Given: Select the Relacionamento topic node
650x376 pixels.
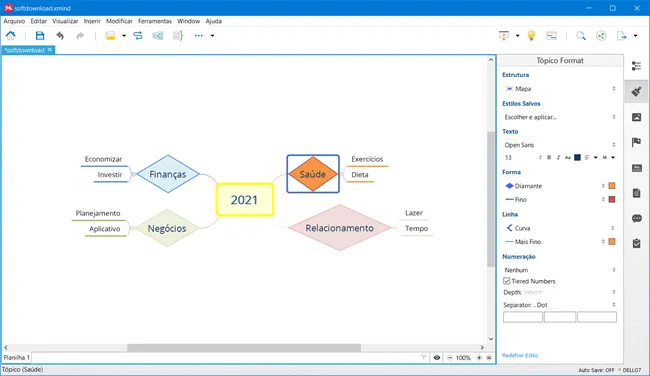Looking at the screenshot, I should pyautogui.click(x=340, y=228).
